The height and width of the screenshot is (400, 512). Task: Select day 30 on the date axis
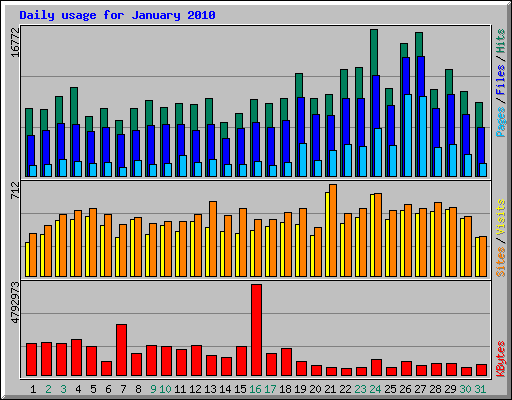click(x=465, y=389)
